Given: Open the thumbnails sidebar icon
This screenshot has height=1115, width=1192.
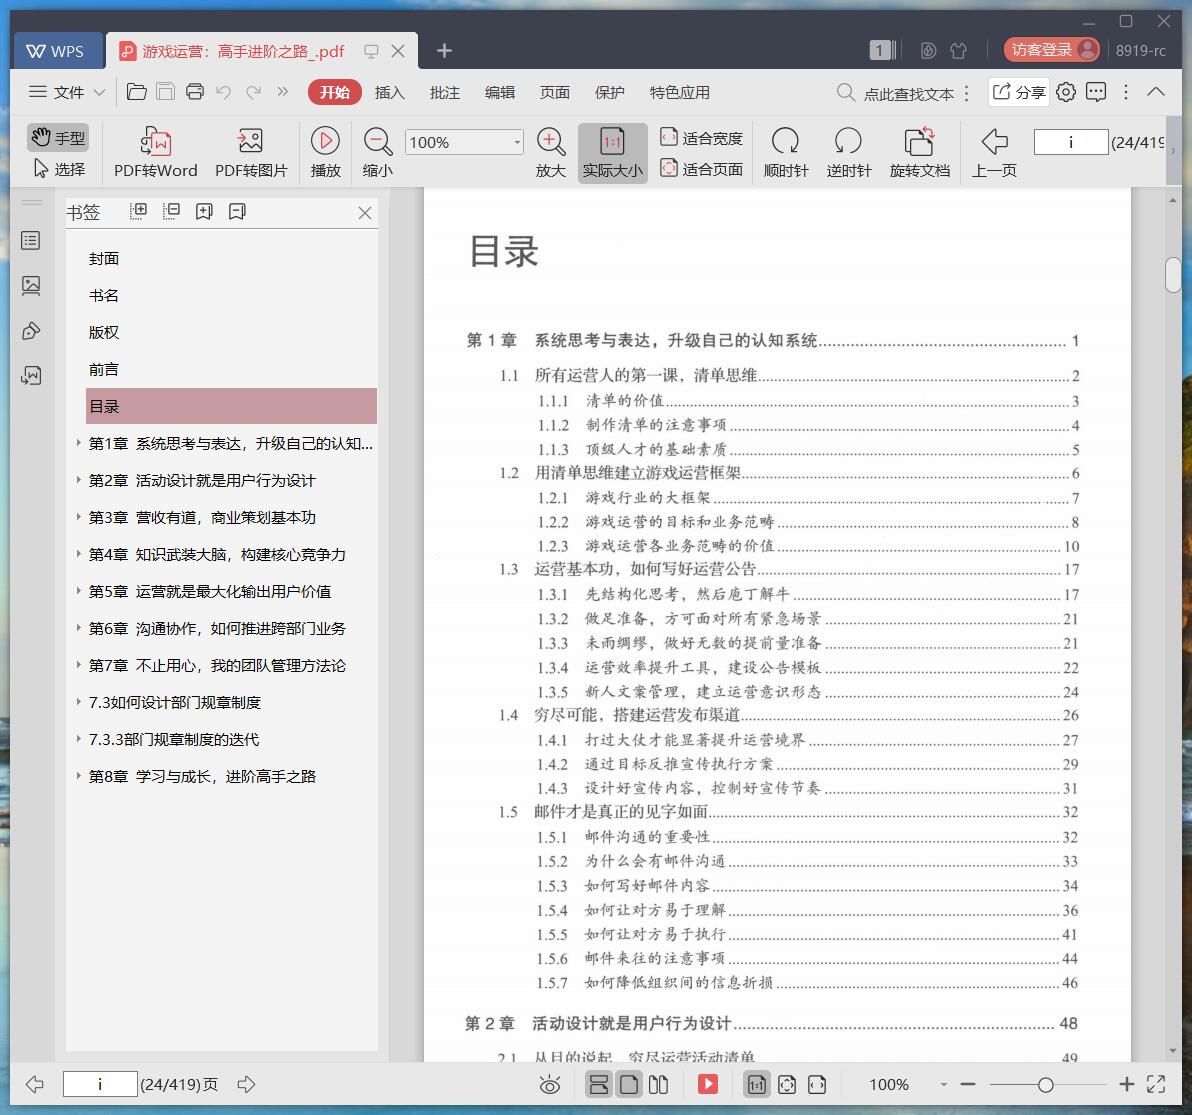Looking at the screenshot, I should tap(31, 286).
